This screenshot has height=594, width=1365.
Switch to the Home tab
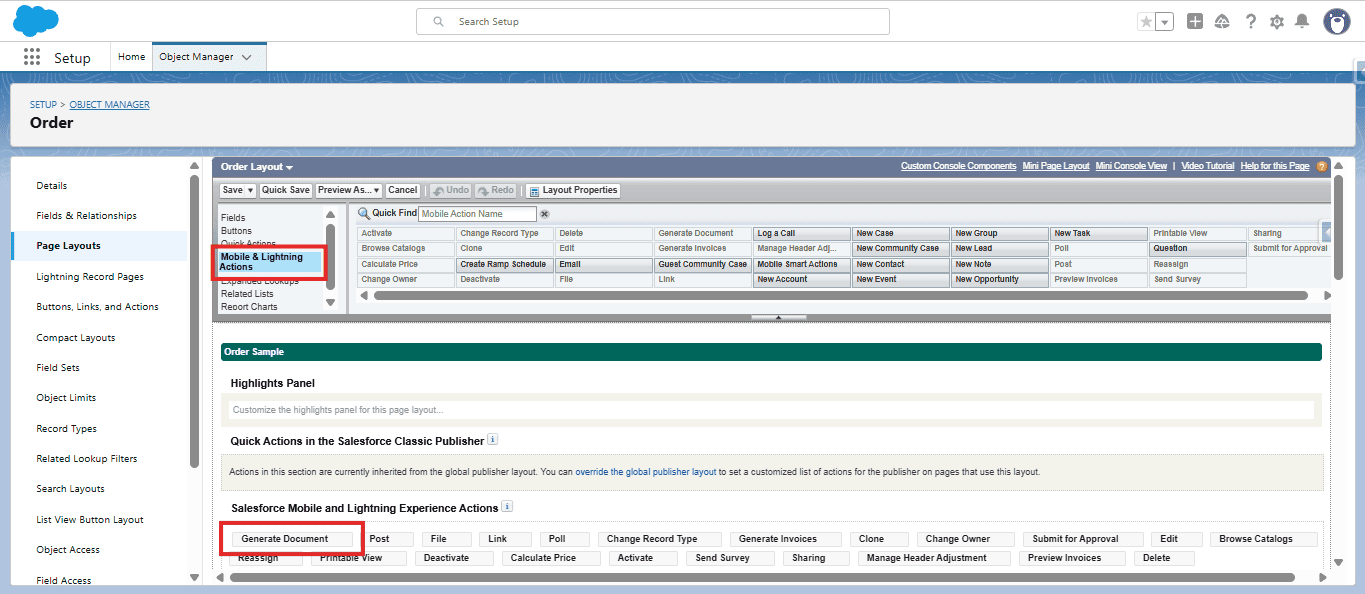[x=132, y=57]
